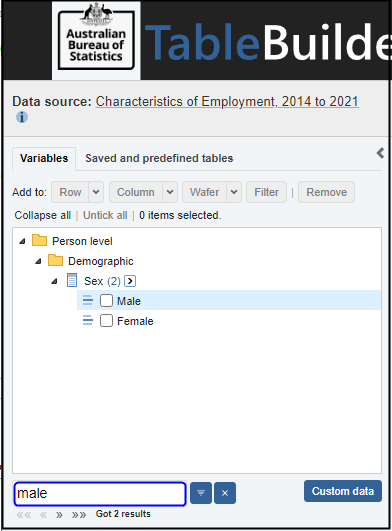Collapse the left panel with the chevron
The image size is (392, 531).
click(380, 153)
